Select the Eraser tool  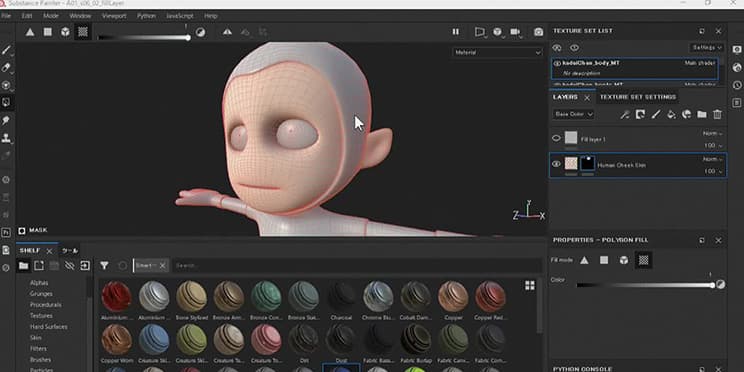[6, 67]
